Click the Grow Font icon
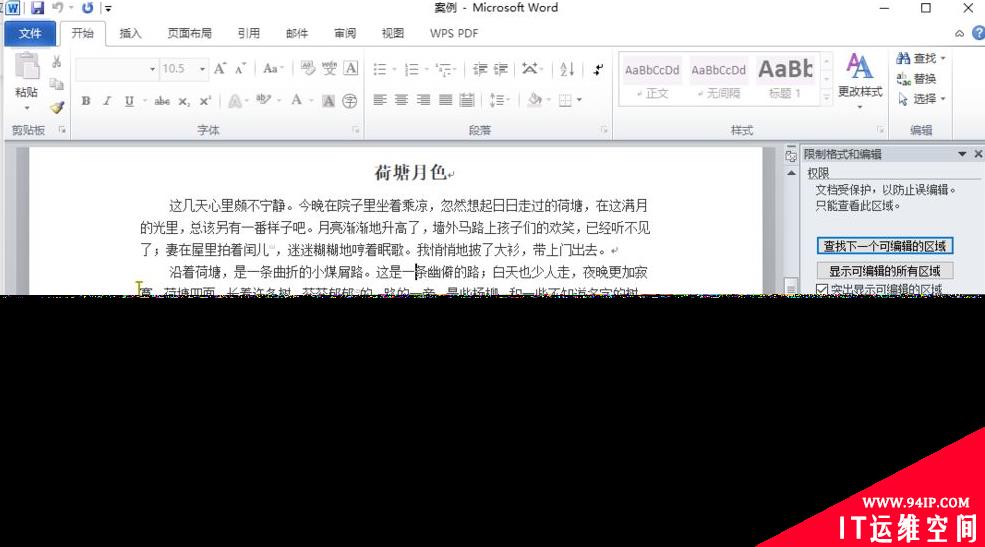Image resolution: width=985 pixels, height=547 pixels. pyautogui.click(x=220, y=68)
